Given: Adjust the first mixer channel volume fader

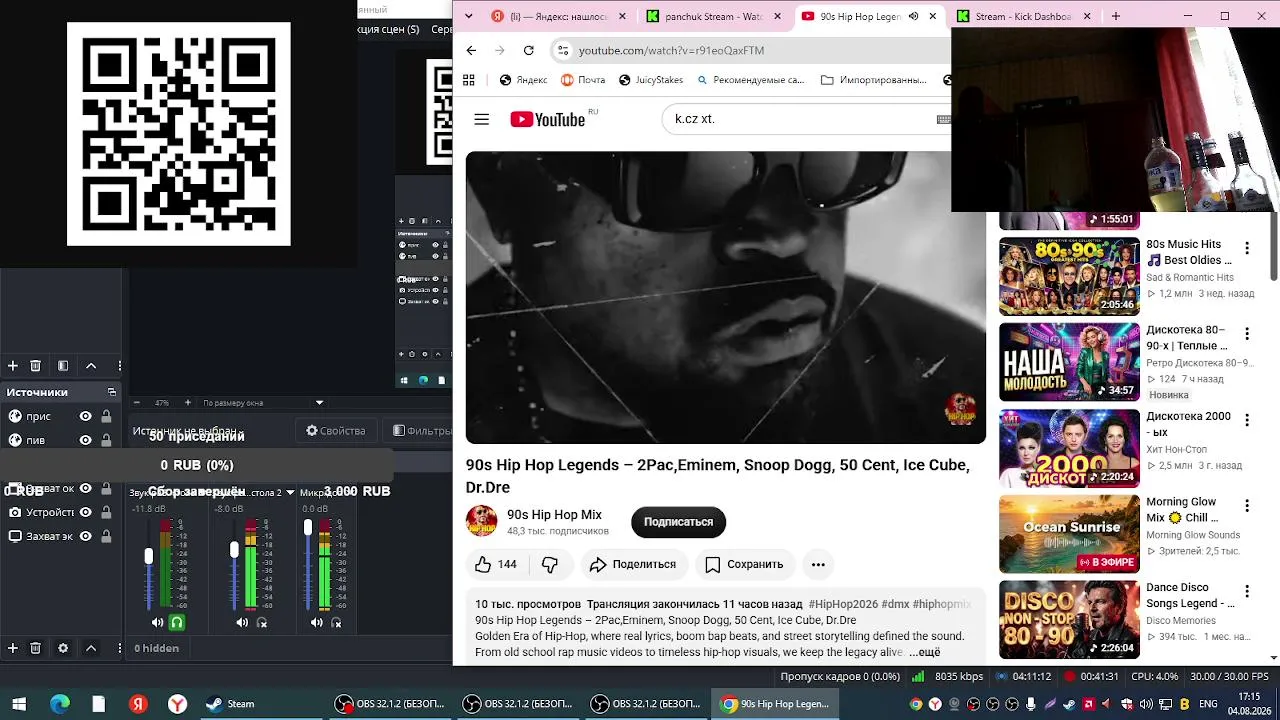Looking at the screenshot, I should pos(149,556).
